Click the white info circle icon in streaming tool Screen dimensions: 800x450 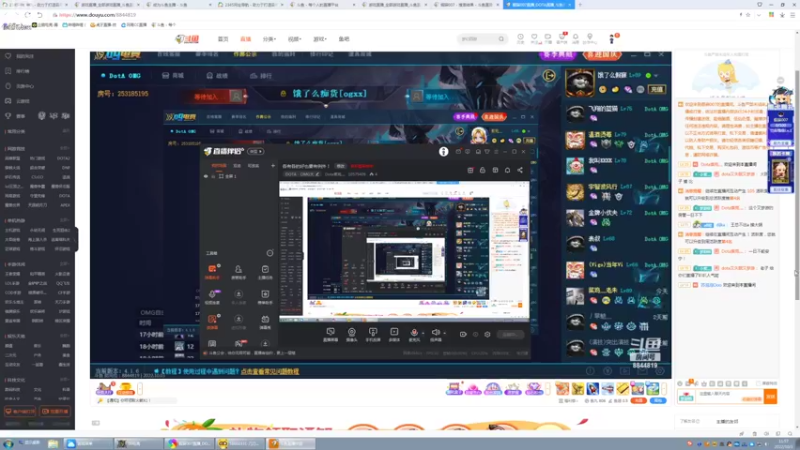point(443,152)
